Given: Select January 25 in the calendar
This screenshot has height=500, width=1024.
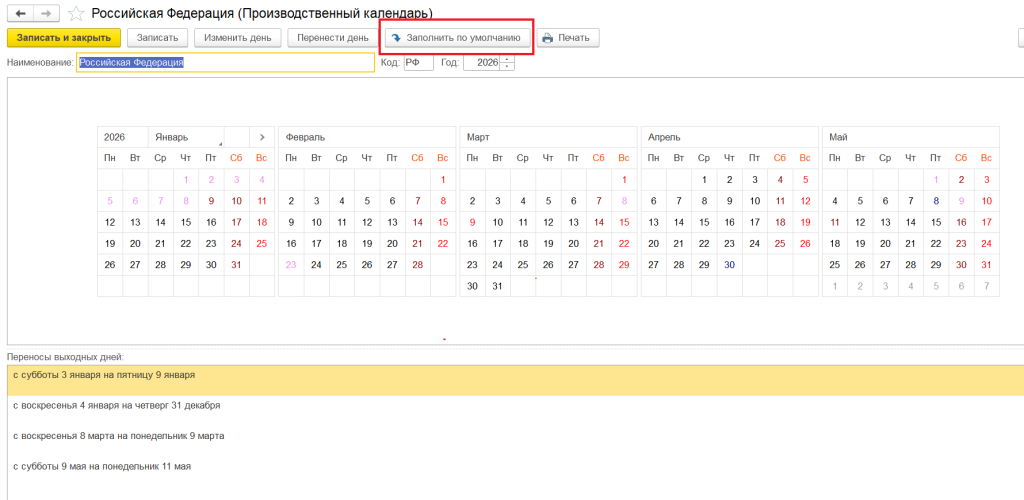Looking at the screenshot, I should (x=262, y=243).
